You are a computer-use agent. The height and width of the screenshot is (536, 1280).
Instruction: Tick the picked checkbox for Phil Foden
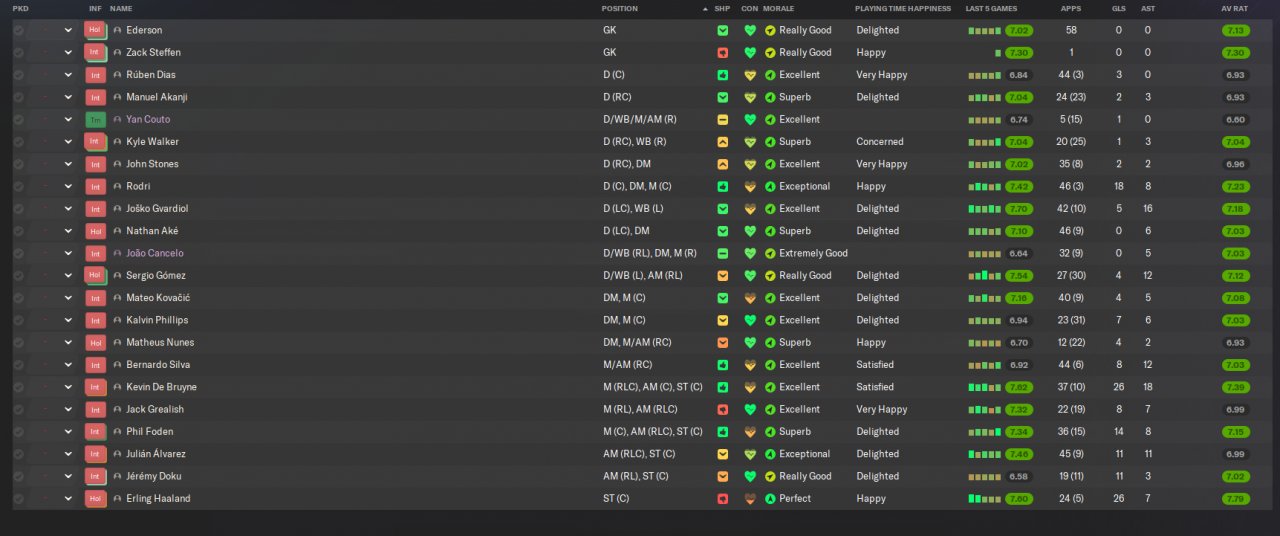19,432
